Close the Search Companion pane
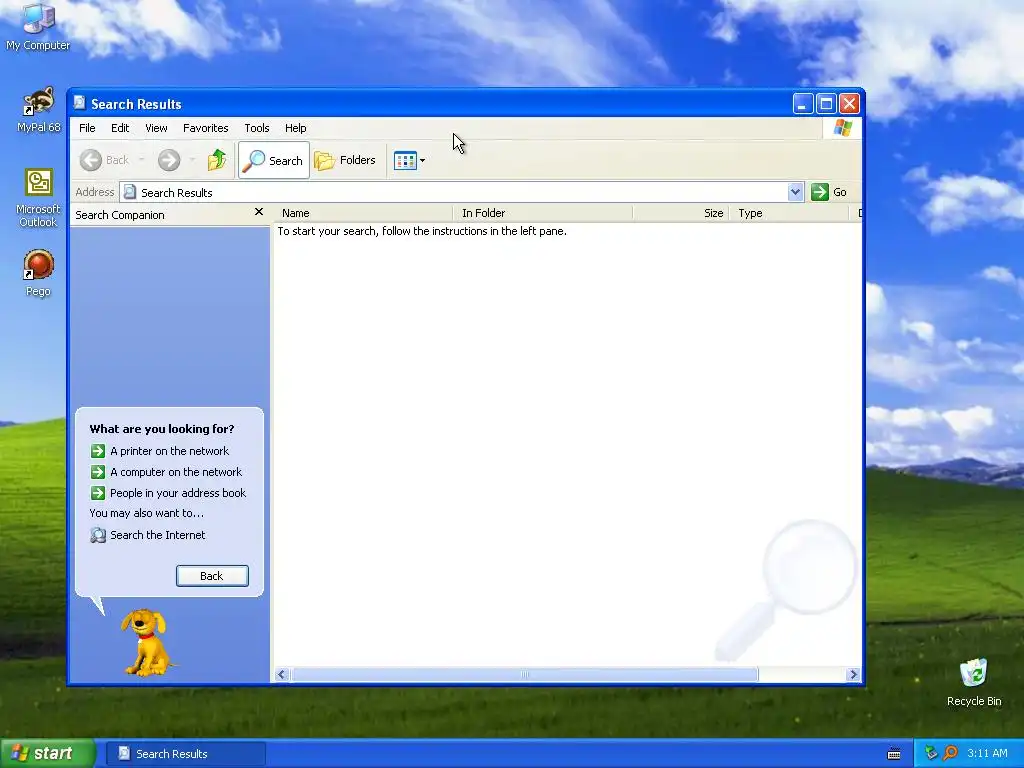The height and width of the screenshot is (768, 1024). click(259, 212)
